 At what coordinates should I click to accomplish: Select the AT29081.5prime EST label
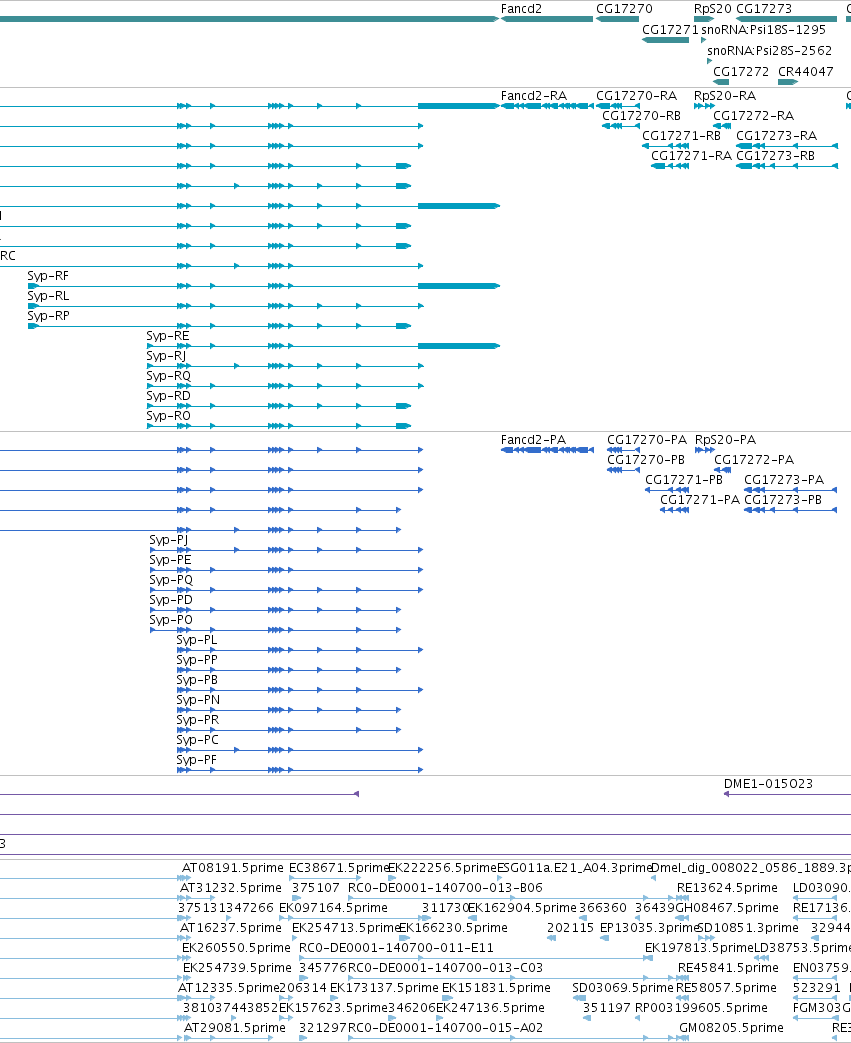point(235,1028)
